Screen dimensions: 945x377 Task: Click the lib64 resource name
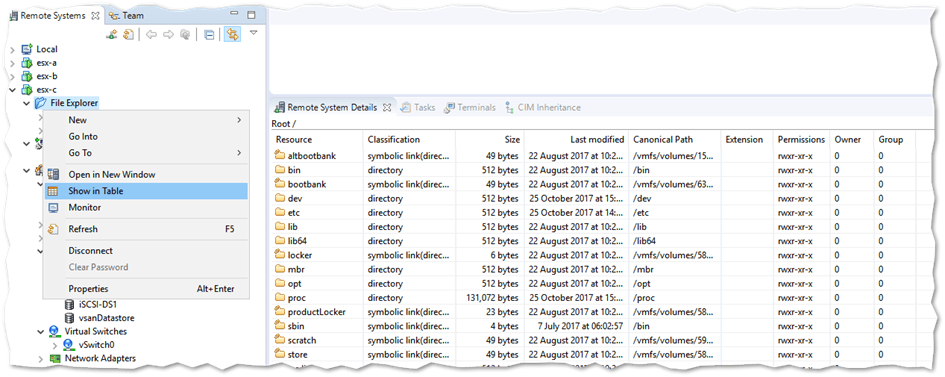(x=298, y=241)
